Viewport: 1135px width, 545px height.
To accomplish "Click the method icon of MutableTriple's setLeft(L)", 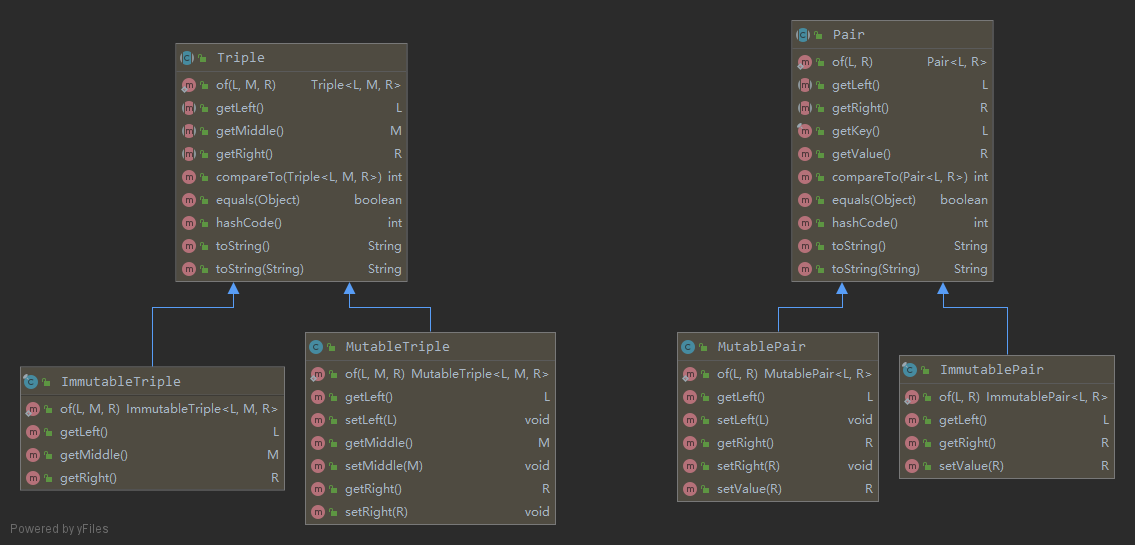I will coord(317,420).
